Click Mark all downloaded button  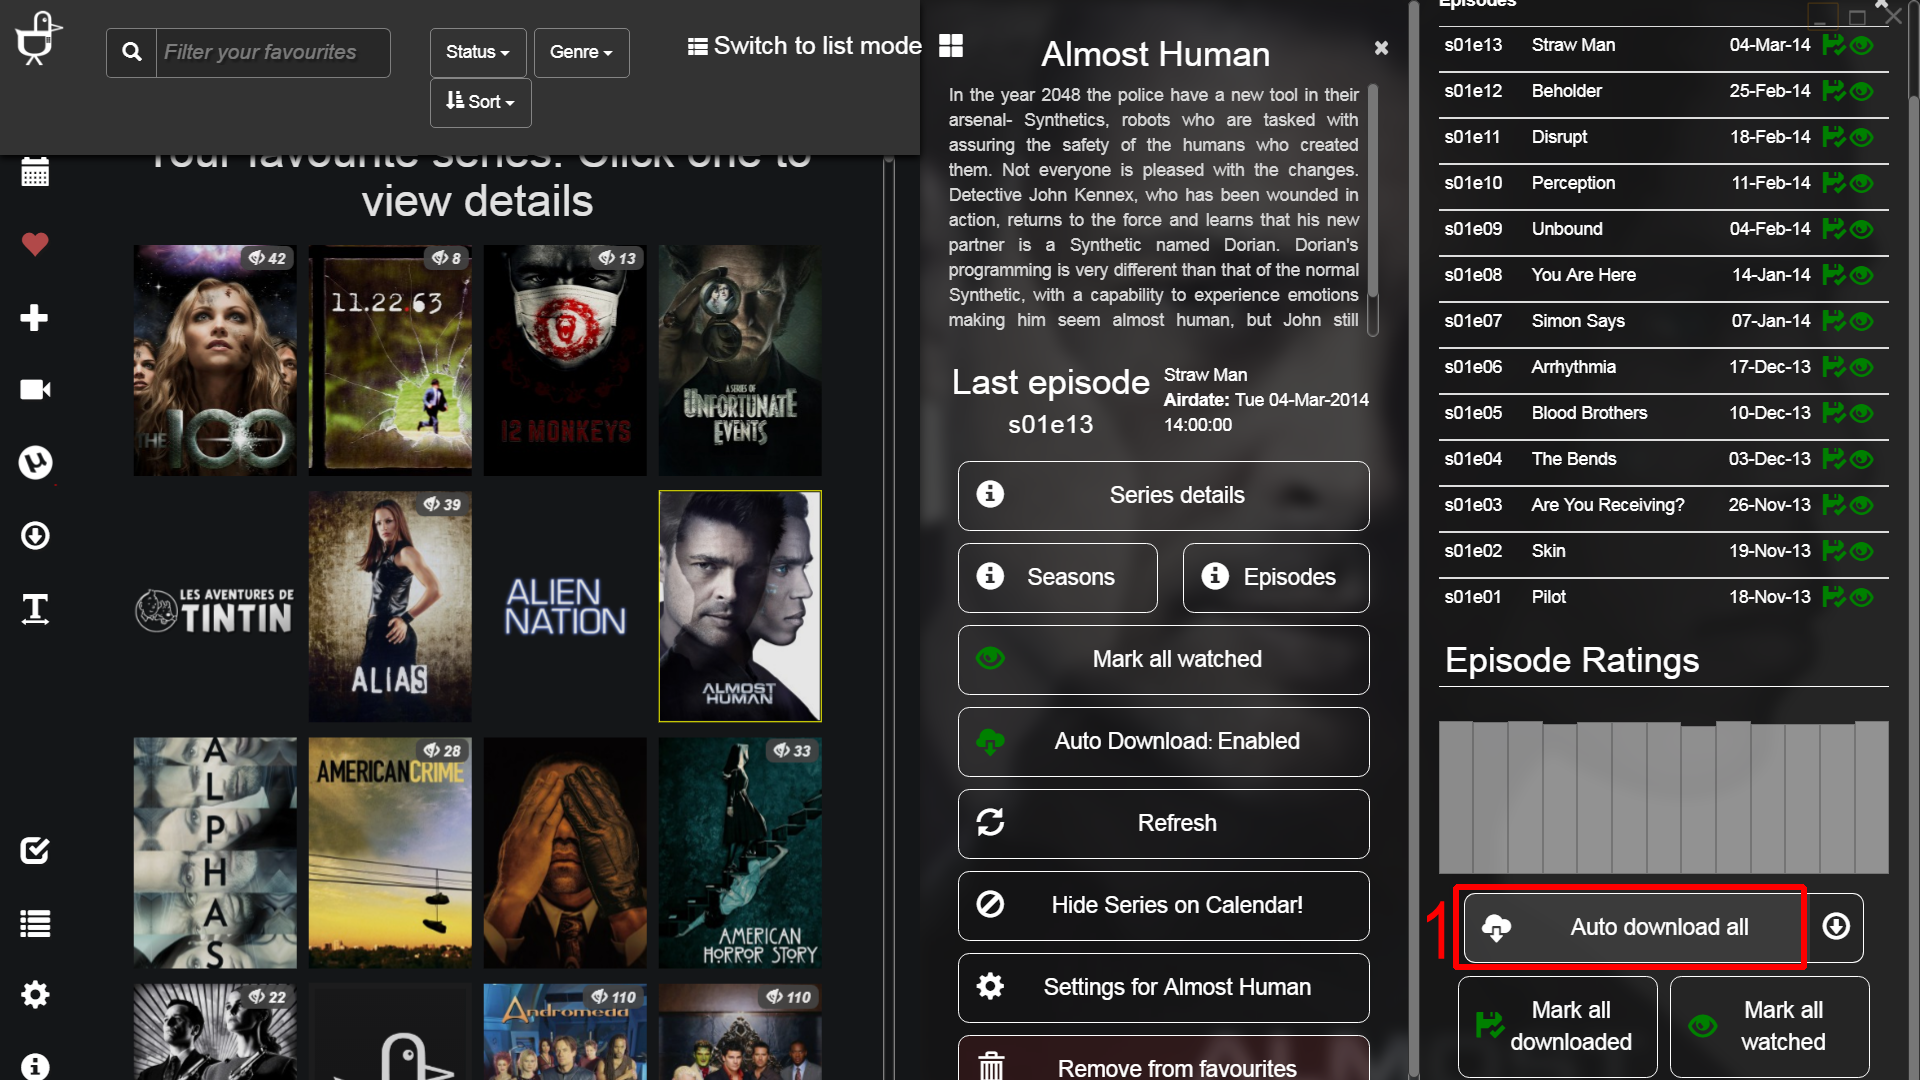tap(1557, 1026)
